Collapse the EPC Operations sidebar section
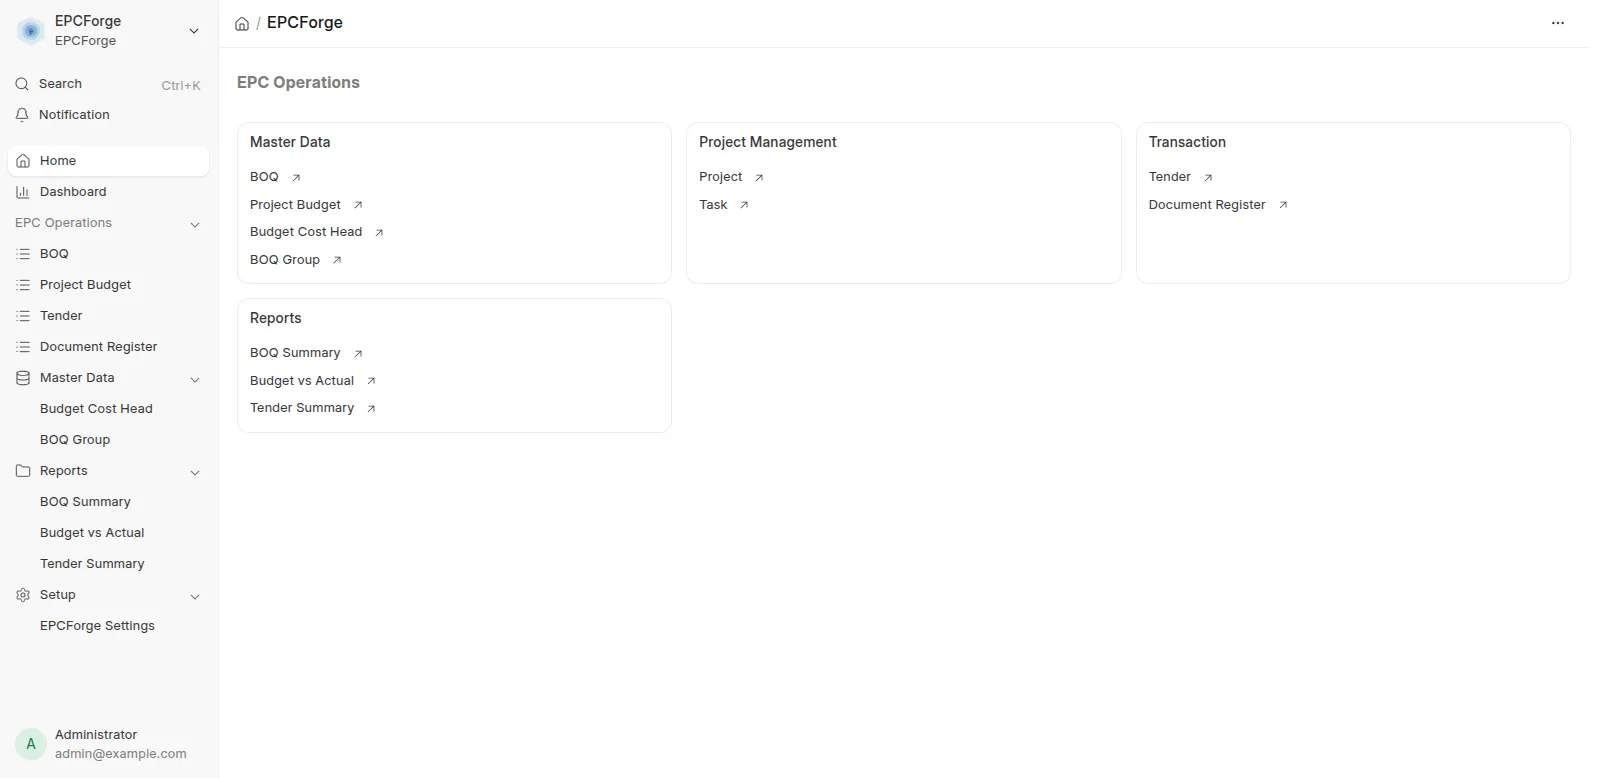The height and width of the screenshot is (778, 1599). click(195, 224)
